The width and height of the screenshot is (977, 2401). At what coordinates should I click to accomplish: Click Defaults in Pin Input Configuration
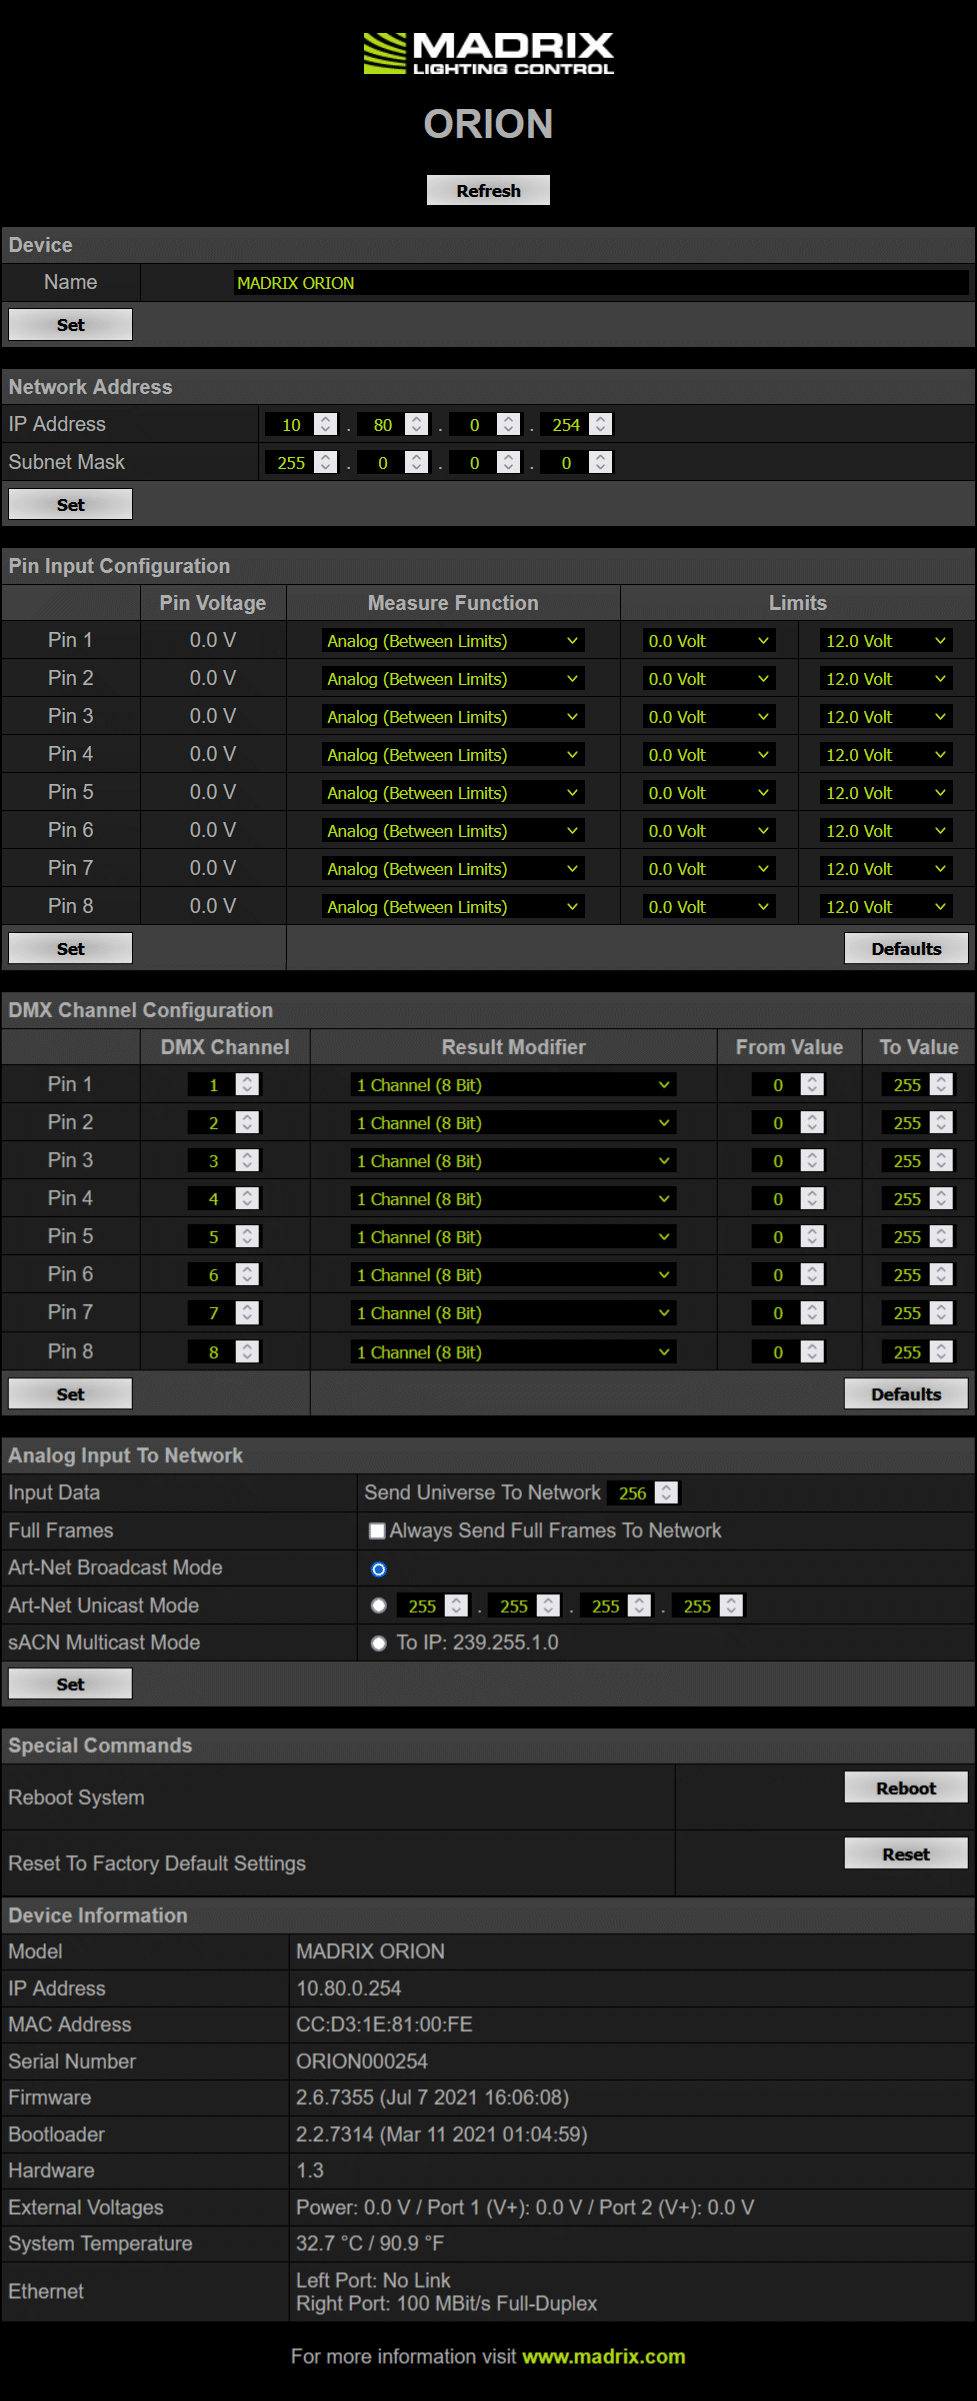coord(906,948)
